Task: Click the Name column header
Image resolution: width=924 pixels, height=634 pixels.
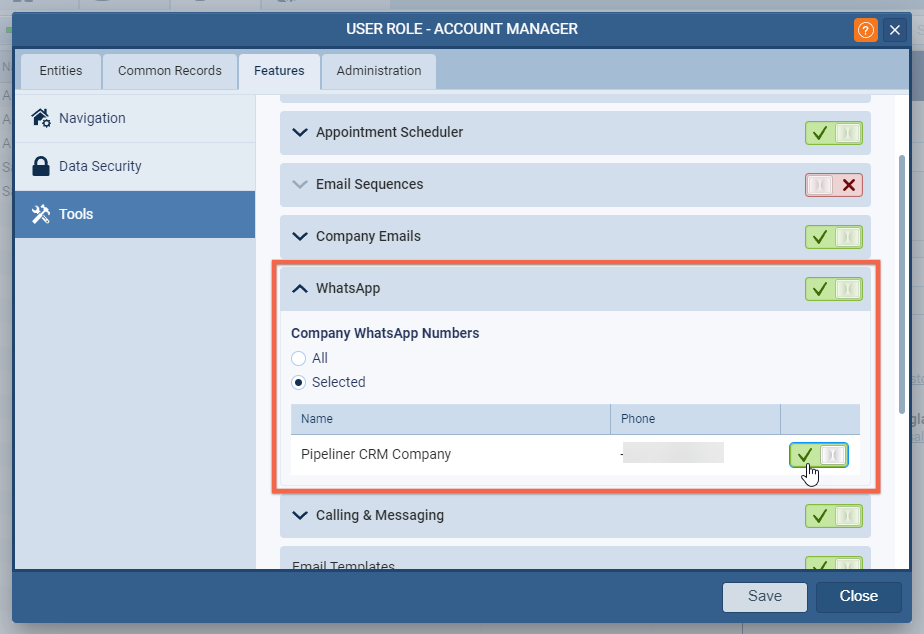Action: click(451, 419)
